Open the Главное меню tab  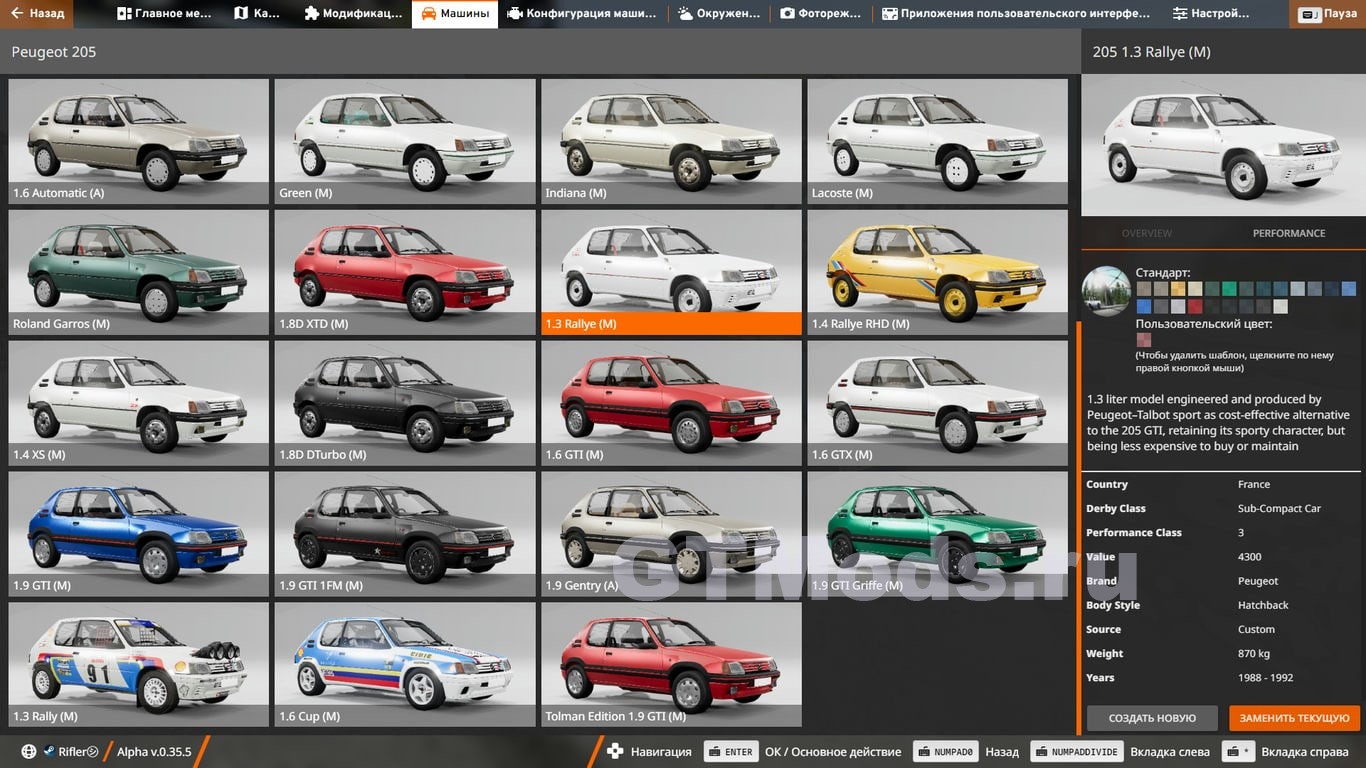(164, 14)
